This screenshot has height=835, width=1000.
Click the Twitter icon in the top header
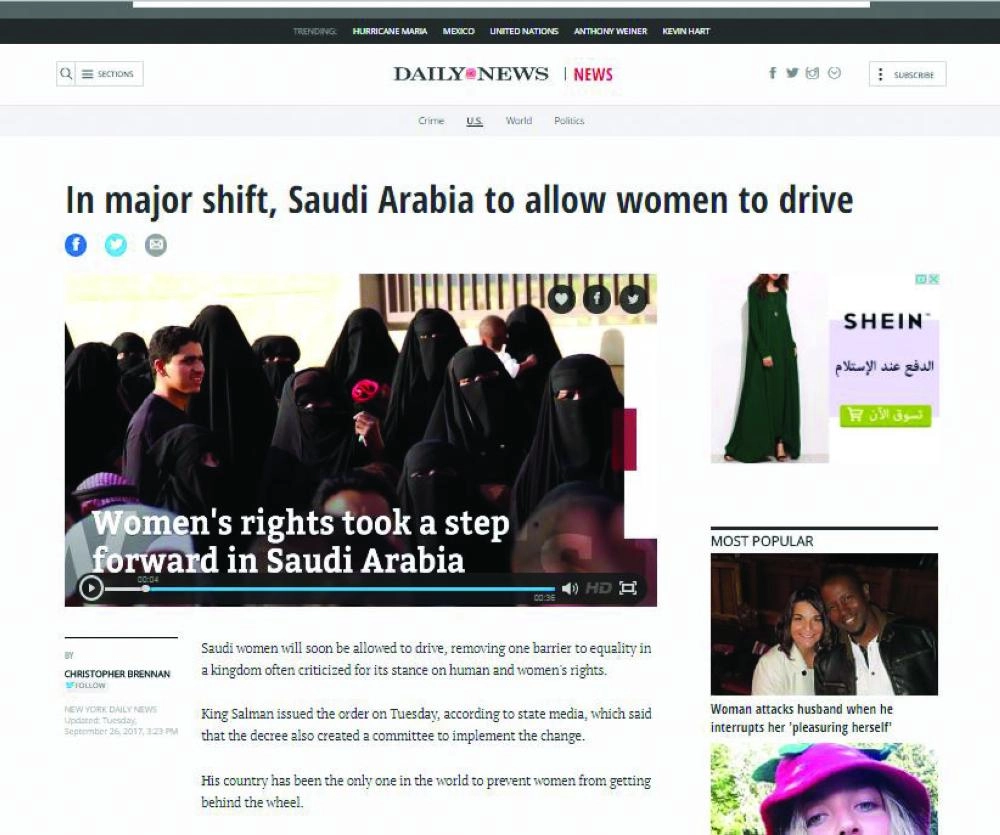792,73
